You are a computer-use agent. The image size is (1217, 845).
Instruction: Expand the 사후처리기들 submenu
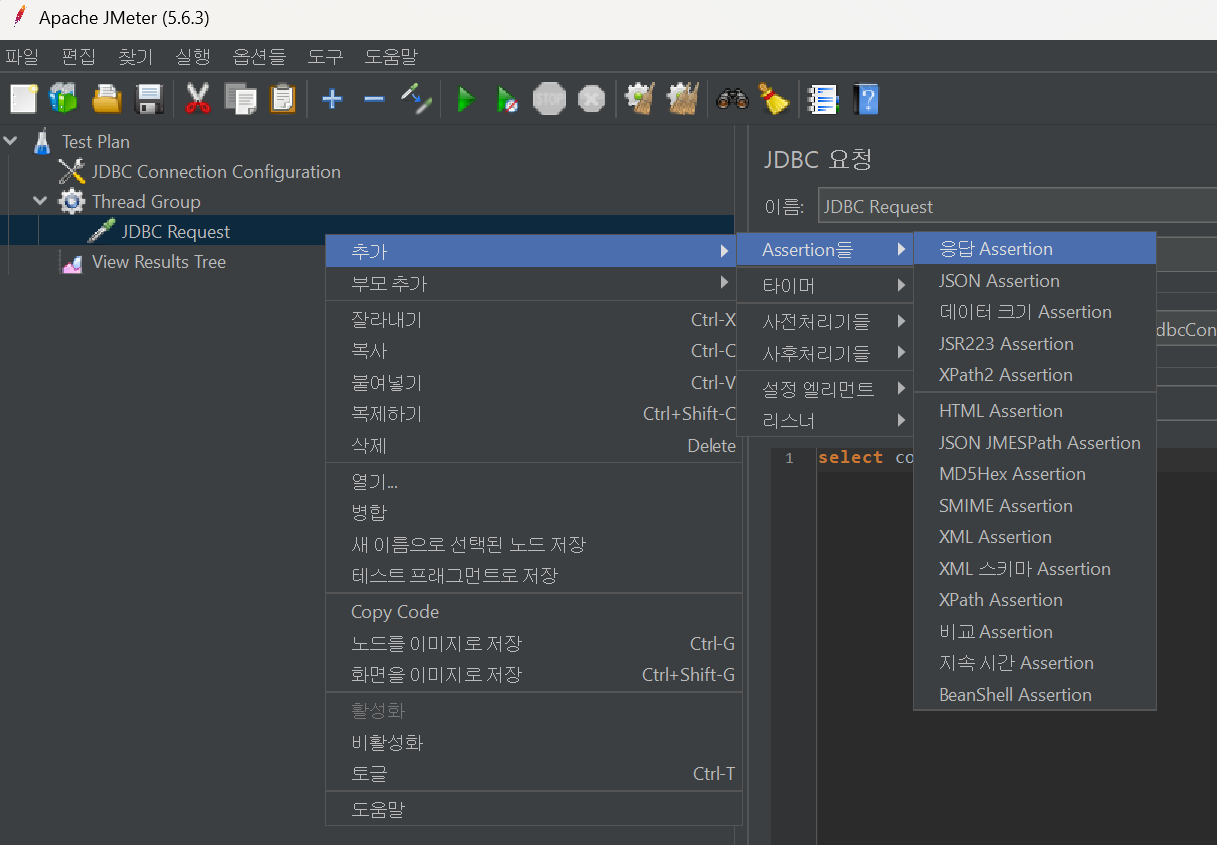(x=825, y=353)
